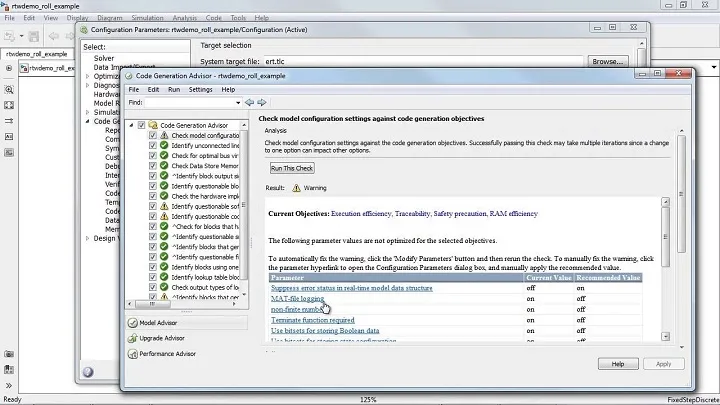720x405 pixels.
Task: Open the Performance Advisor icon
Action: [x=133, y=354]
